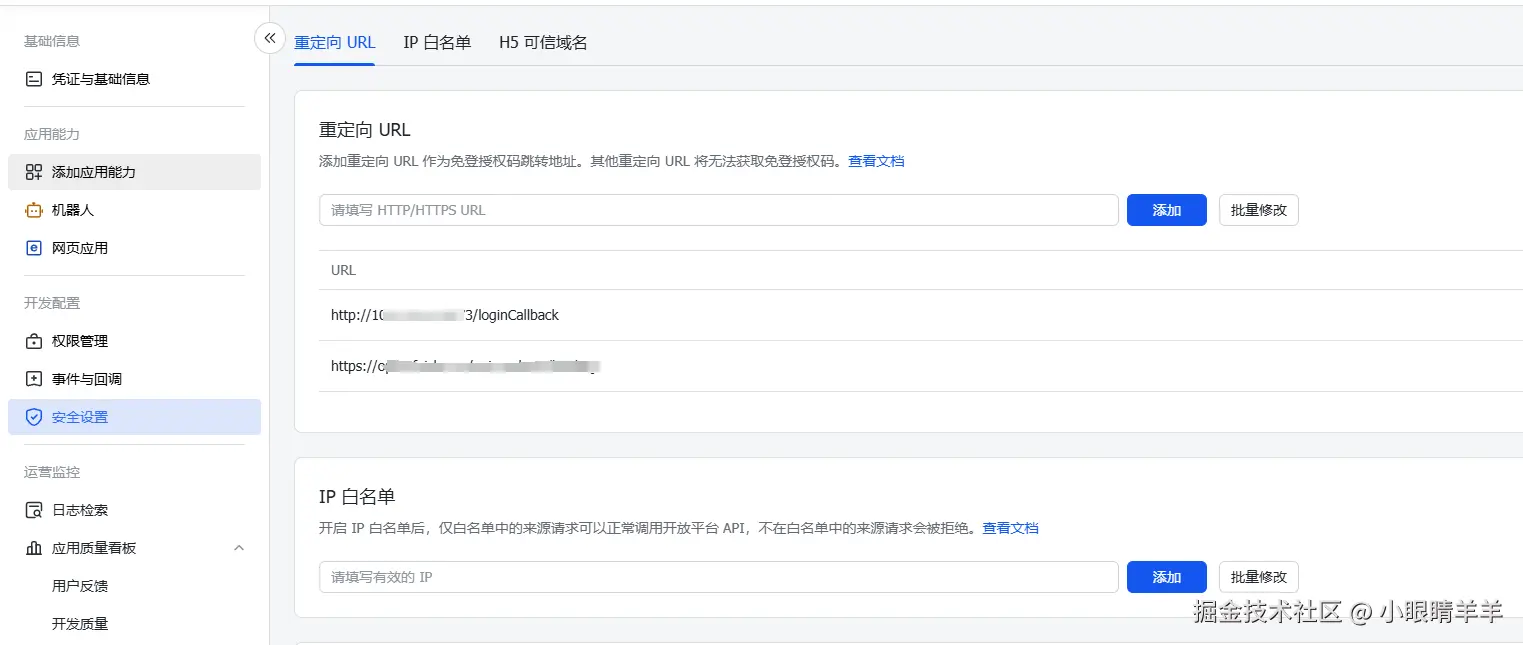The width and height of the screenshot is (1523, 645).
Task: Open 凭证与基础信息 in the sidebar
Action: (x=134, y=79)
